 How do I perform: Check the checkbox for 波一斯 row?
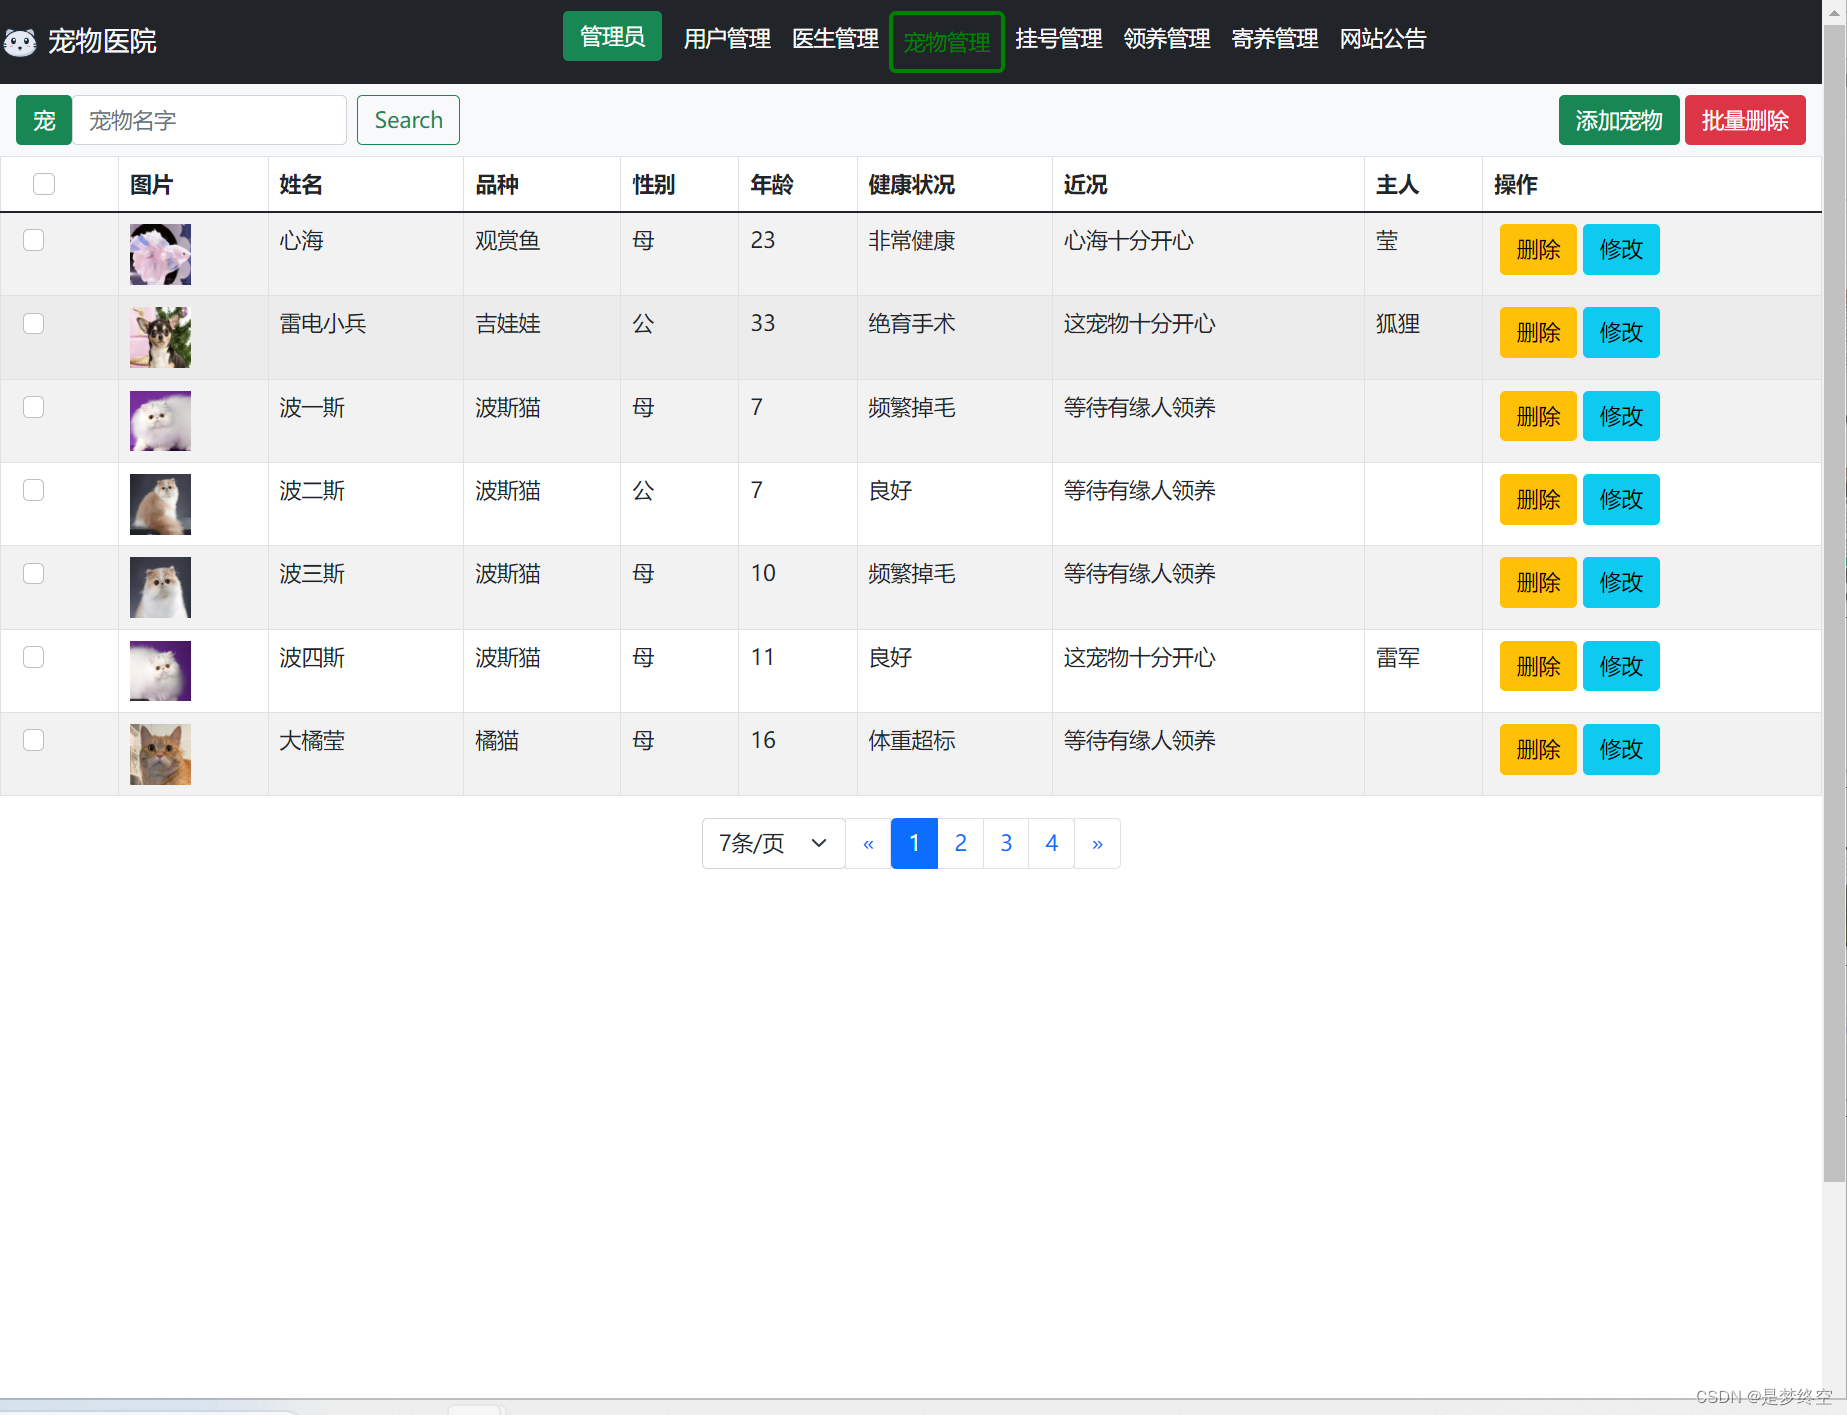tap(34, 407)
